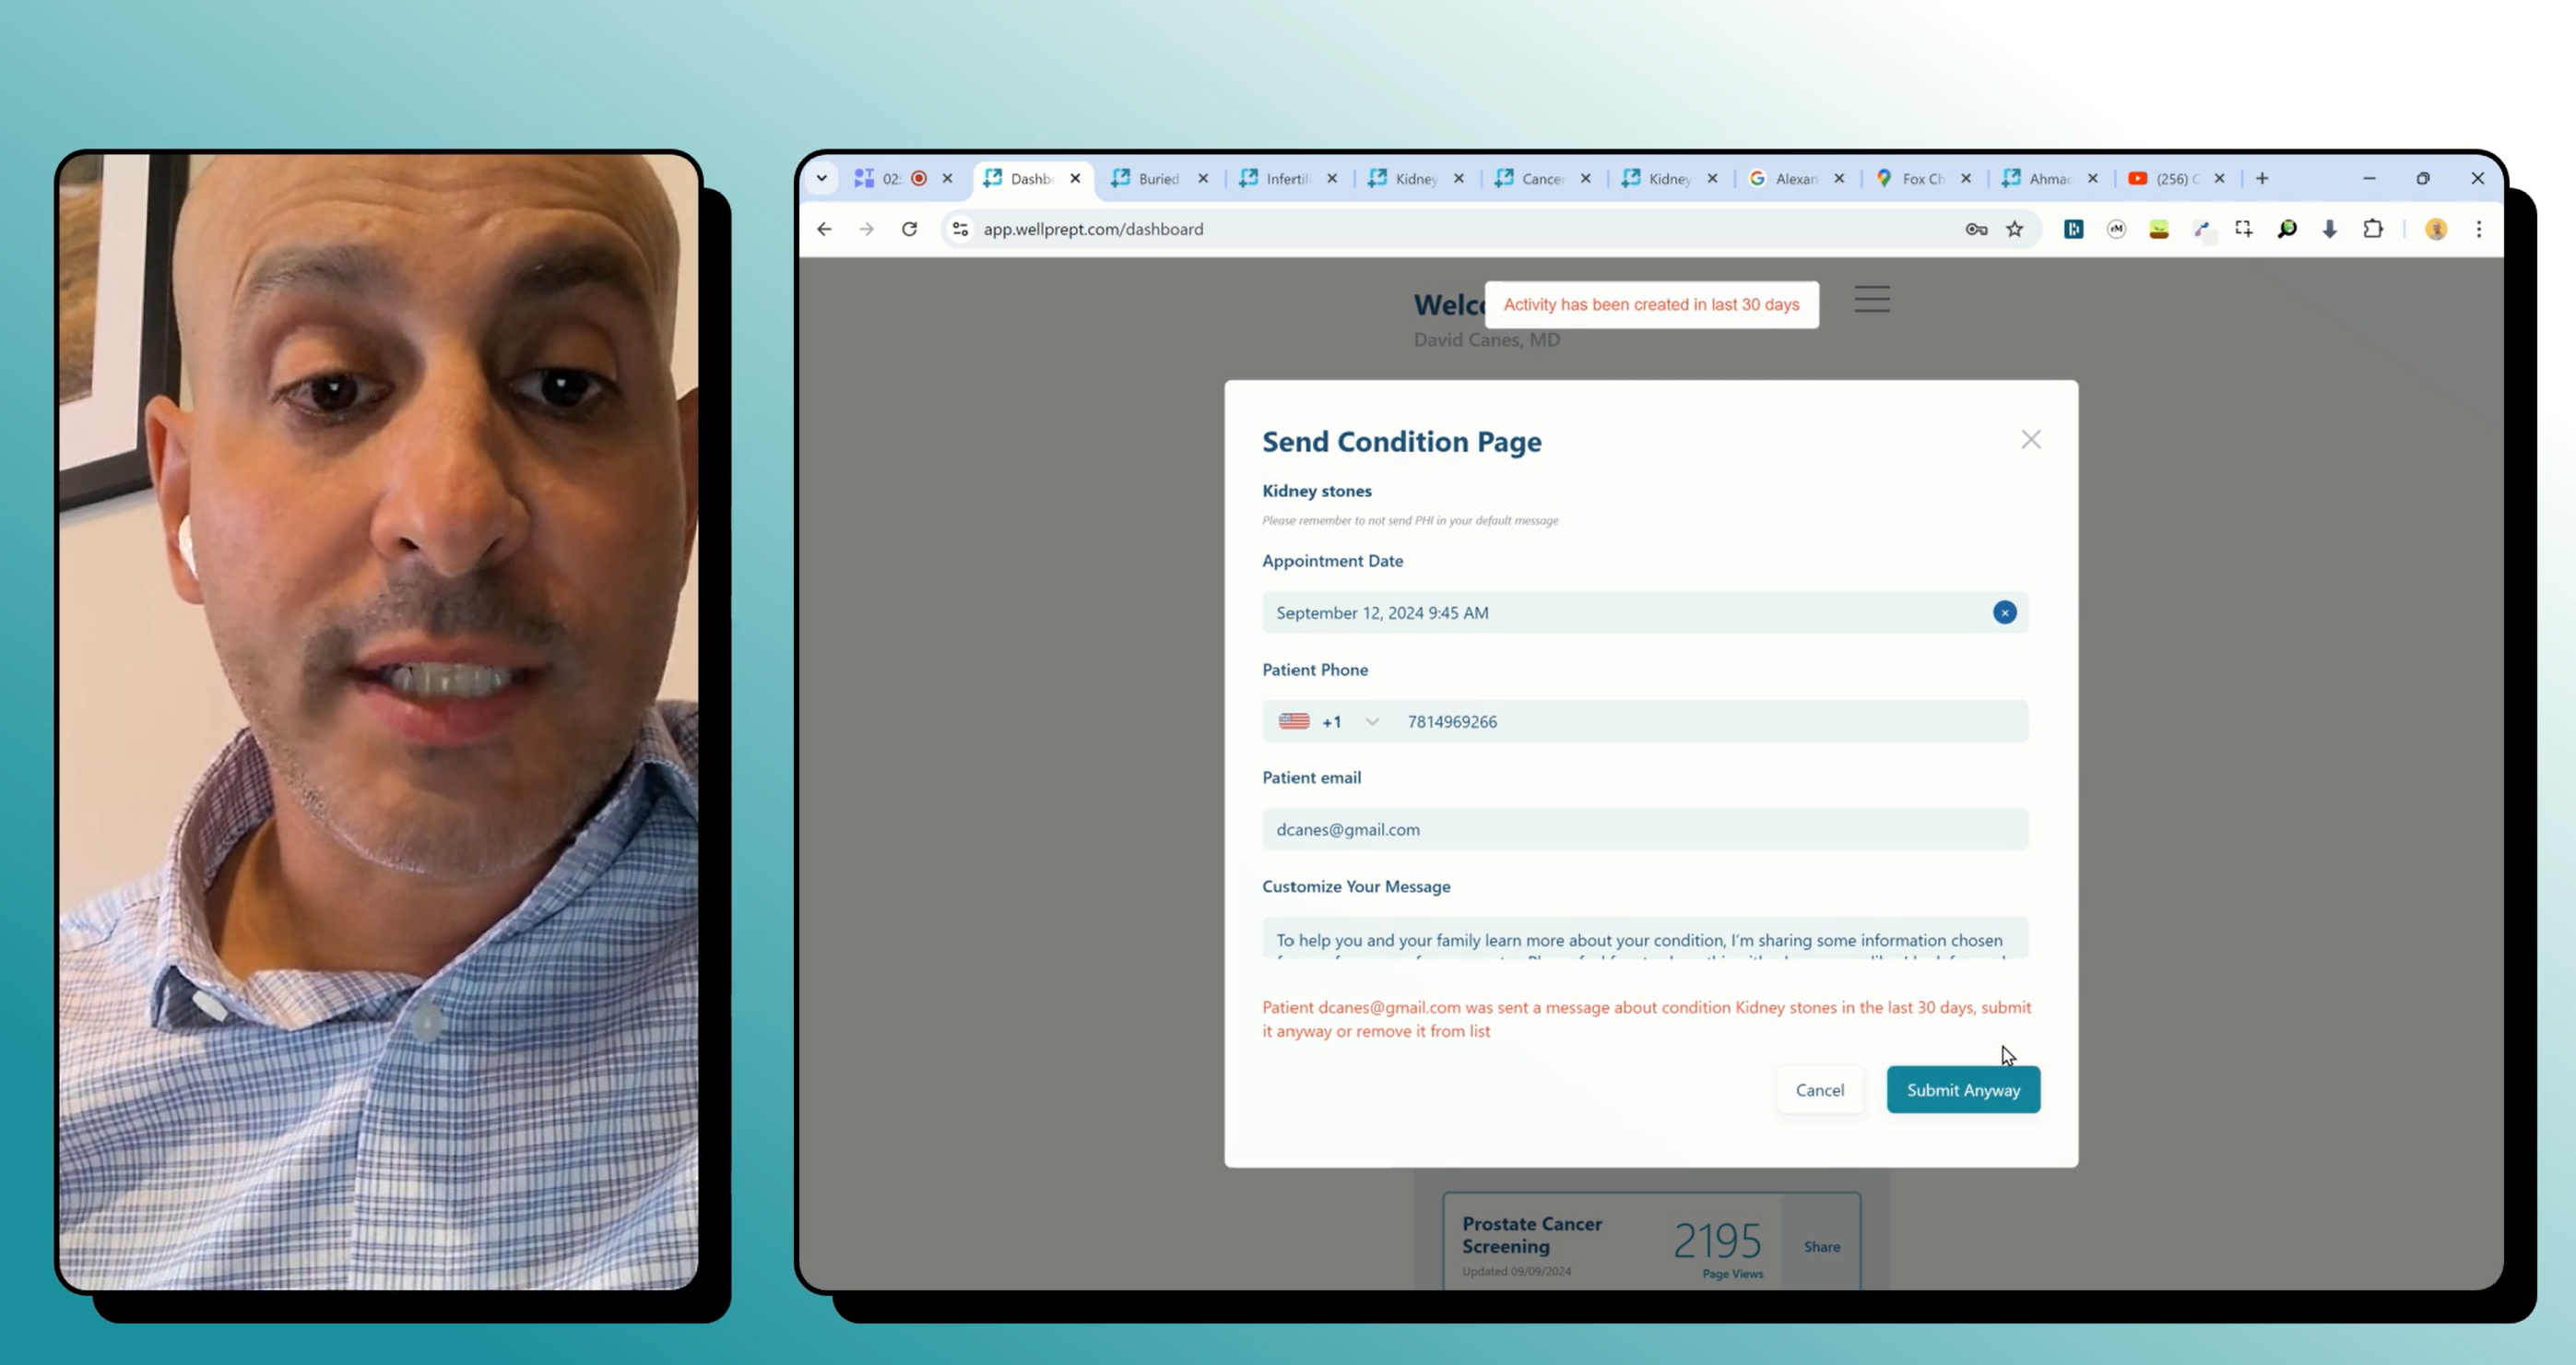
Task: Open the Chrome three-dot menu
Action: [x=2478, y=229]
